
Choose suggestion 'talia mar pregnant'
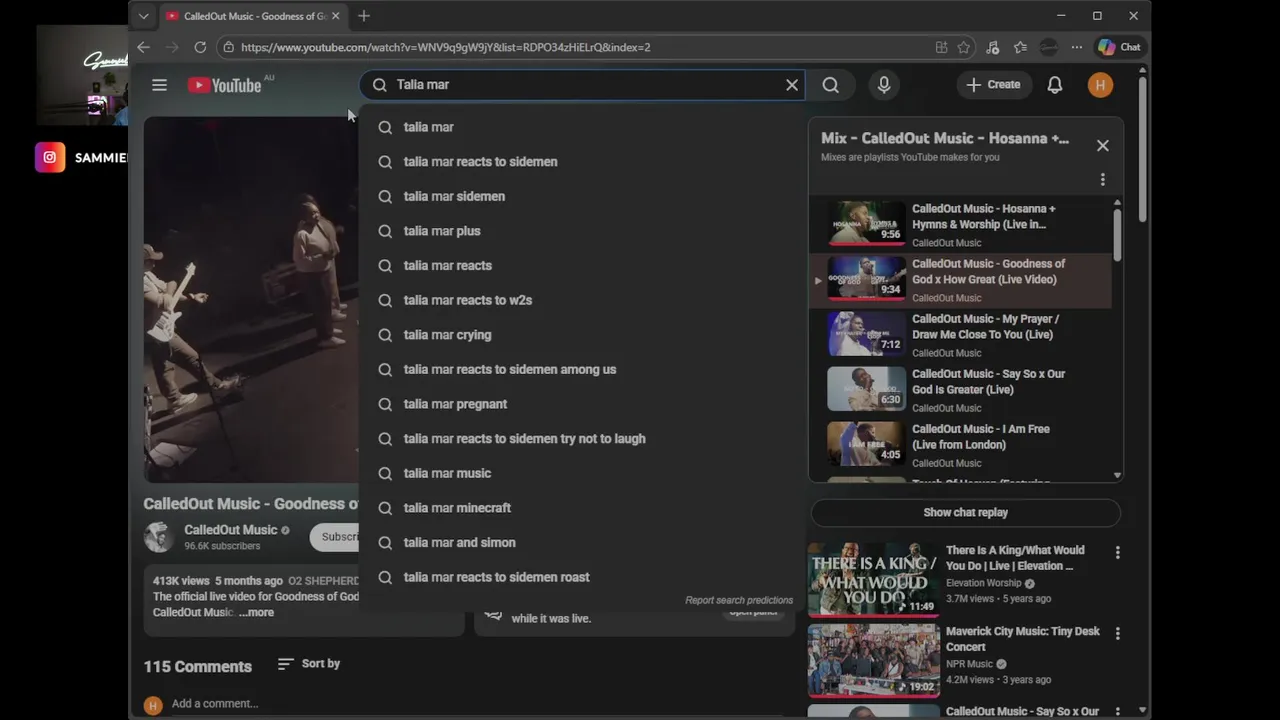581,404
